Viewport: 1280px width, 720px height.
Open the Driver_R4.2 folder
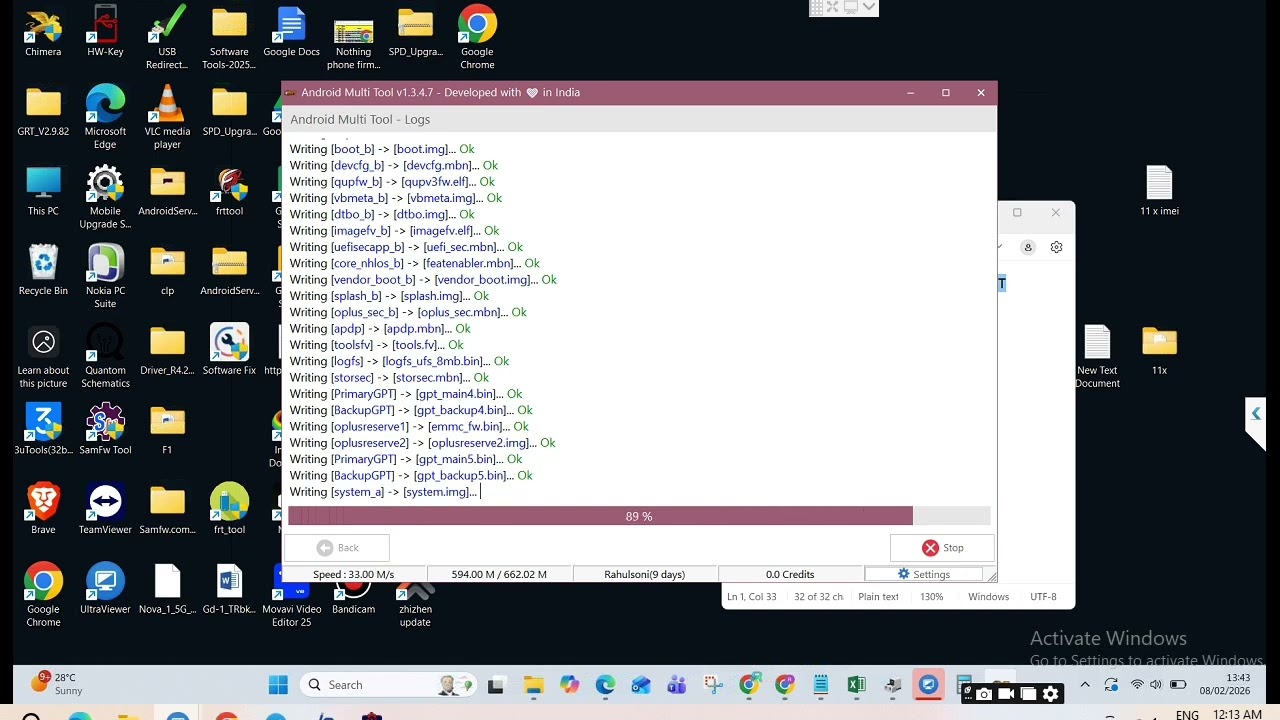click(167, 351)
